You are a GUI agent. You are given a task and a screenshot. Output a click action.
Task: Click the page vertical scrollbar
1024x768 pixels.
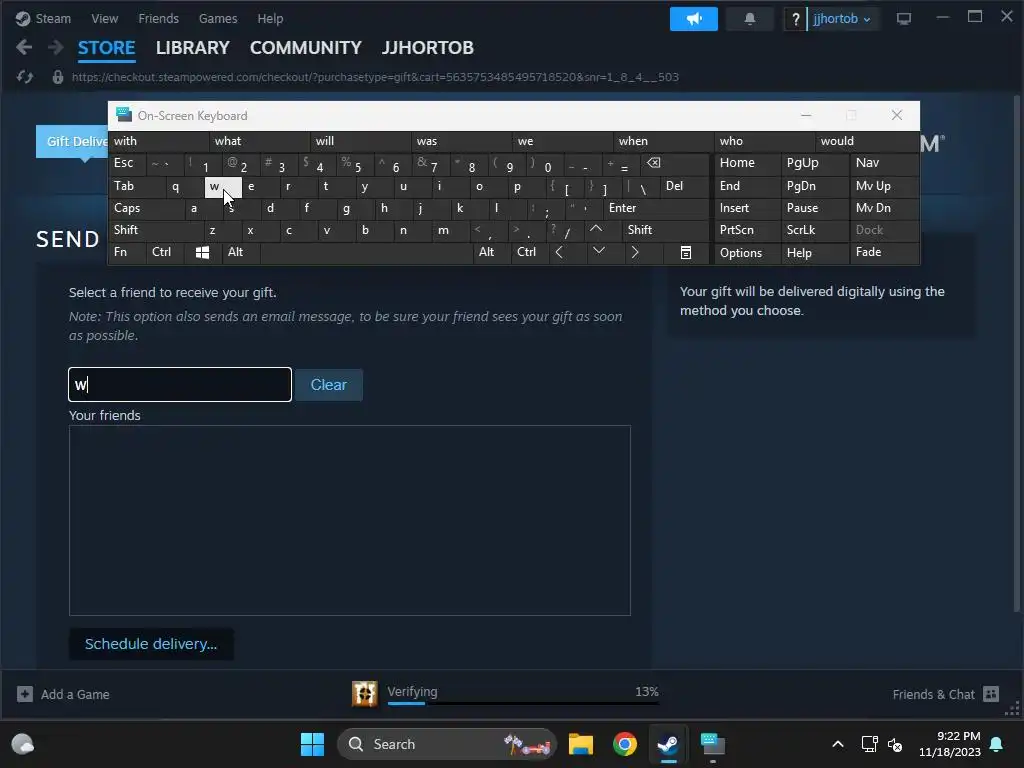pyautogui.click(x=1016, y=354)
